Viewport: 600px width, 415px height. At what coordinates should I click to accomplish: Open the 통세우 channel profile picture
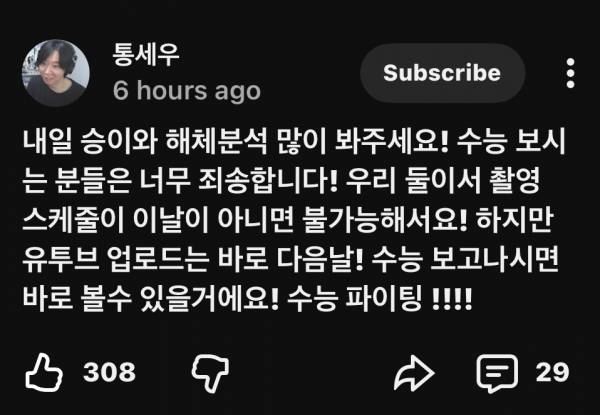pyautogui.click(x=56, y=73)
